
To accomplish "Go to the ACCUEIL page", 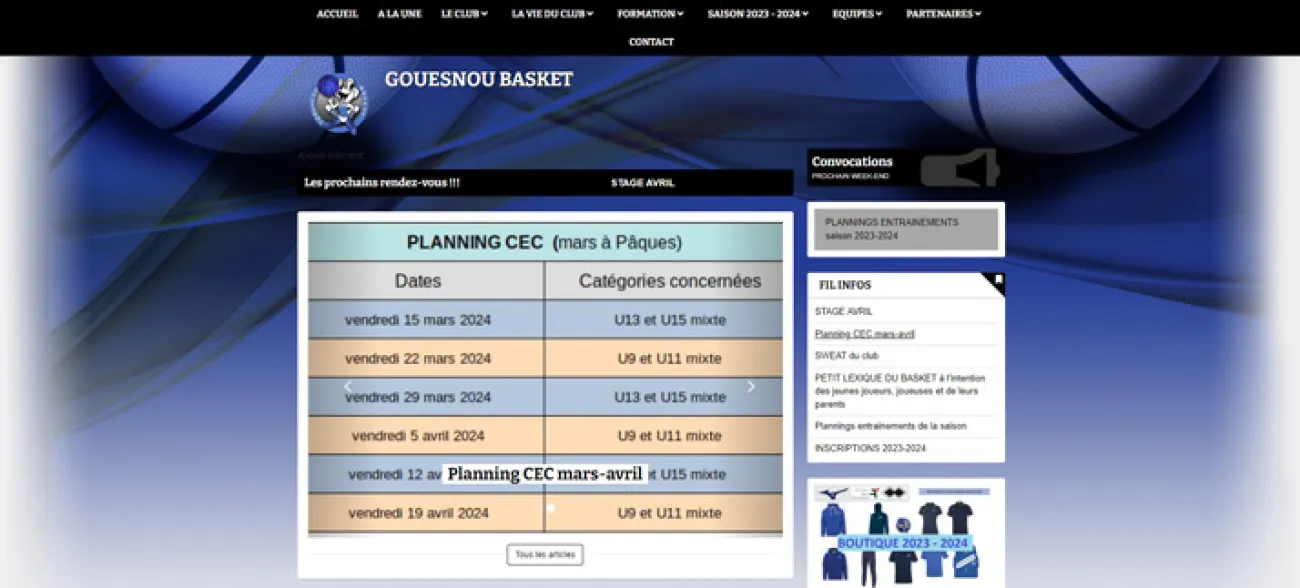I will [337, 14].
